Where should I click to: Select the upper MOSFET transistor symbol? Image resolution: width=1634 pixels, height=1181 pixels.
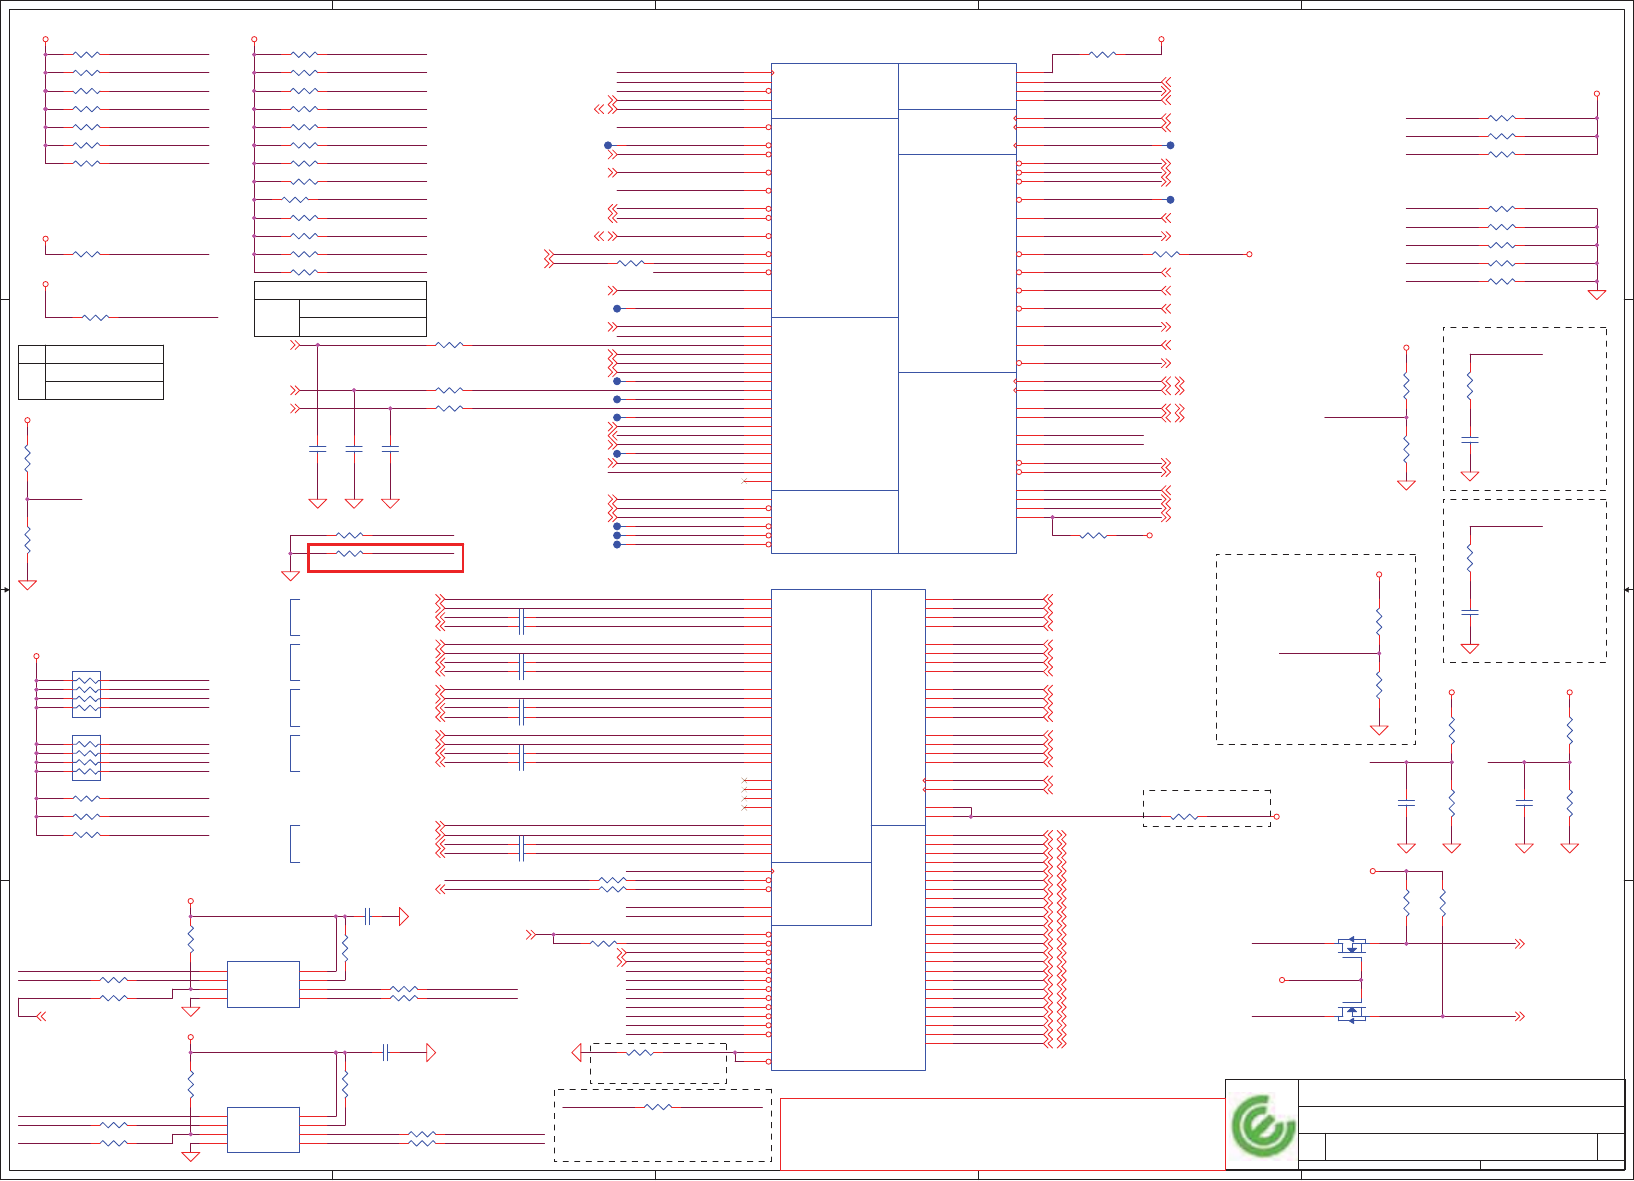[x=1352, y=944]
